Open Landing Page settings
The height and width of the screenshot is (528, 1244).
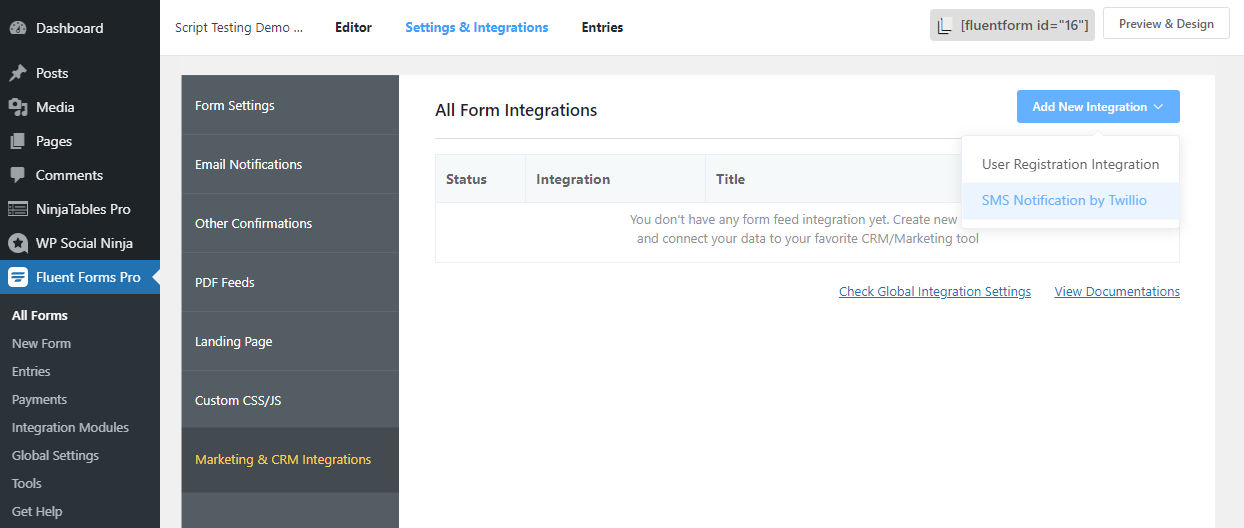290,341
